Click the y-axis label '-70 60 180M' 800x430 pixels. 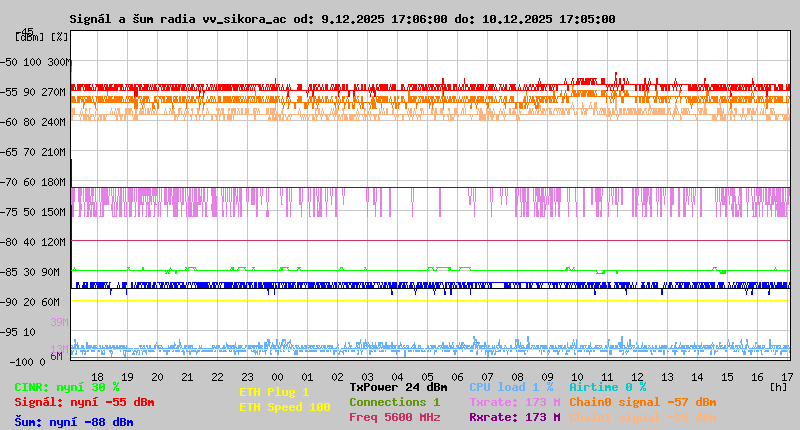click(33, 182)
